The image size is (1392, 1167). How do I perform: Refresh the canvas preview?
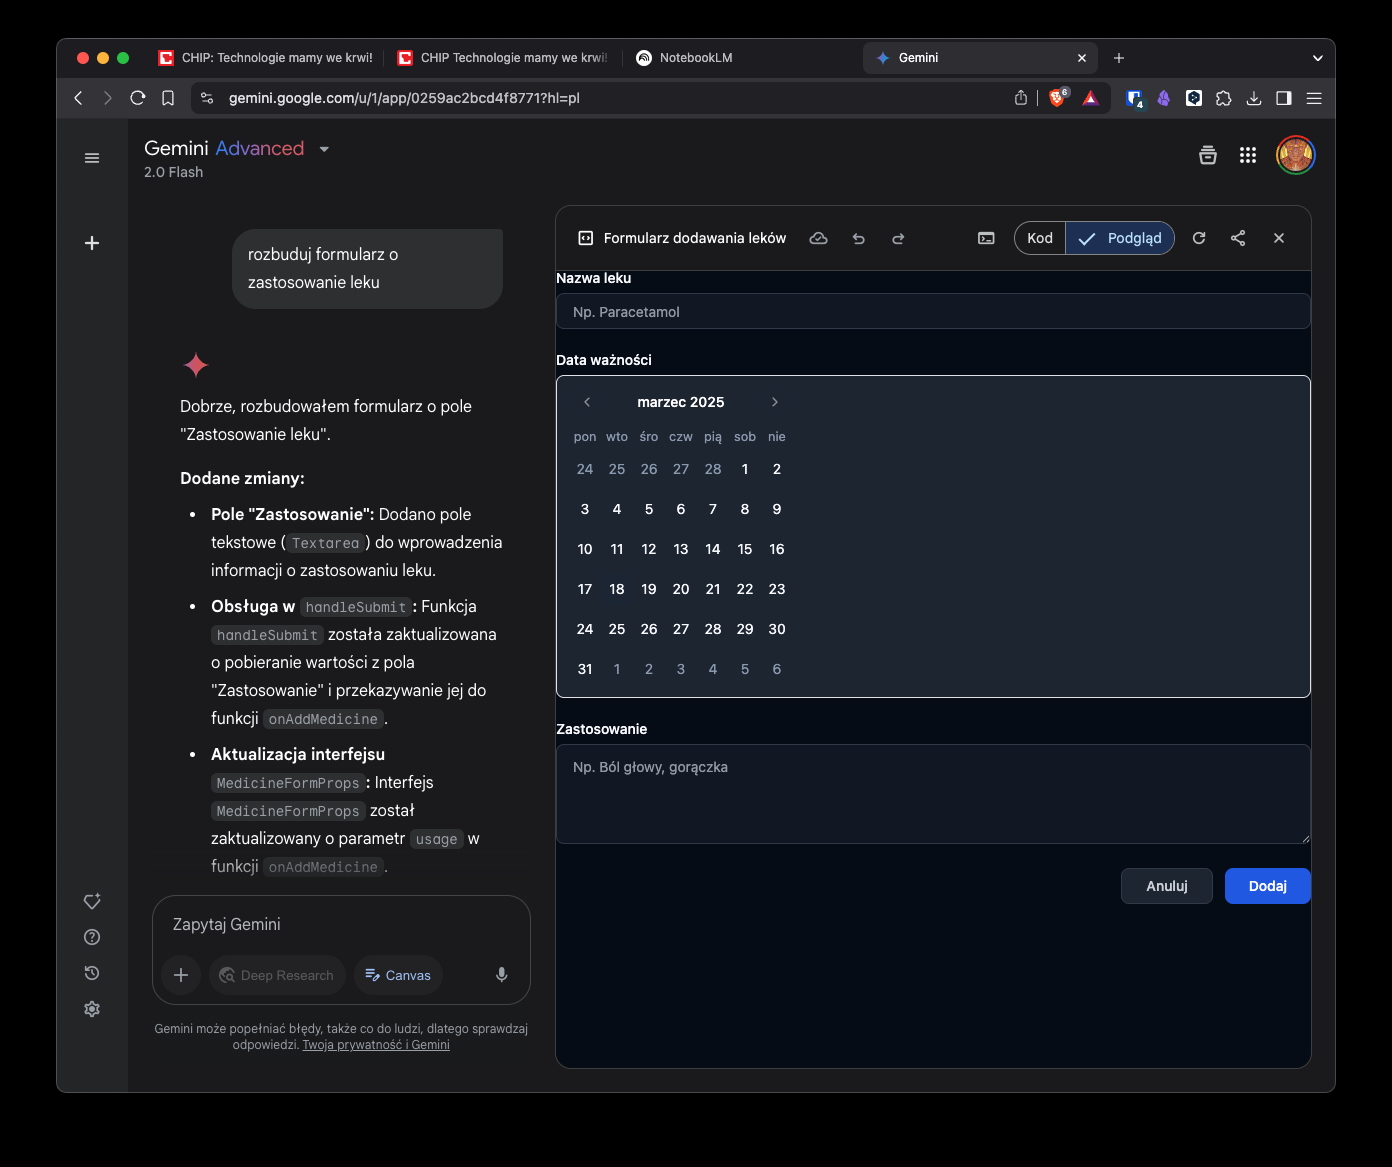click(x=1199, y=238)
